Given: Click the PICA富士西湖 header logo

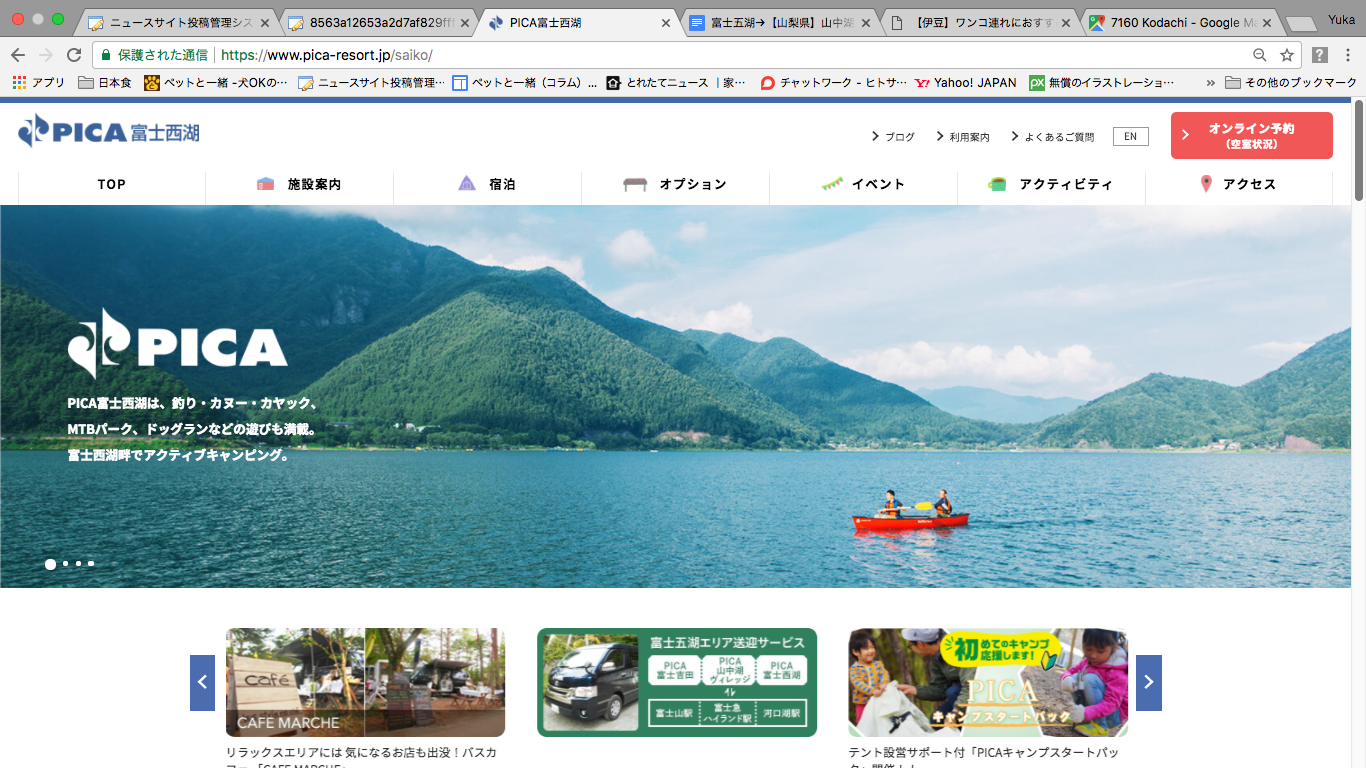Looking at the screenshot, I should coord(108,131).
